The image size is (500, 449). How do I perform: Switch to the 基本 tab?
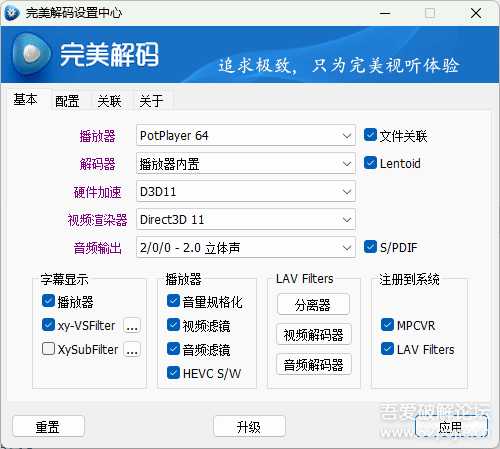coord(25,99)
